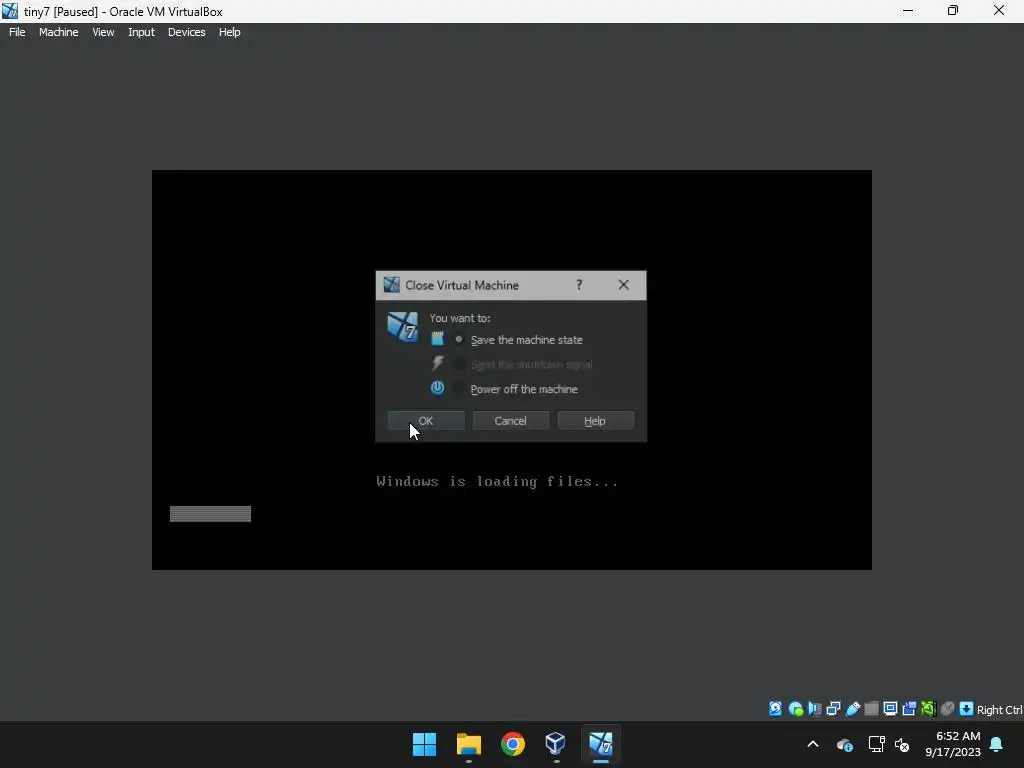The height and width of the screenshot is (768, 1024).
Task: Click the muted volume tray icon
Action: [x=902, y=744]
